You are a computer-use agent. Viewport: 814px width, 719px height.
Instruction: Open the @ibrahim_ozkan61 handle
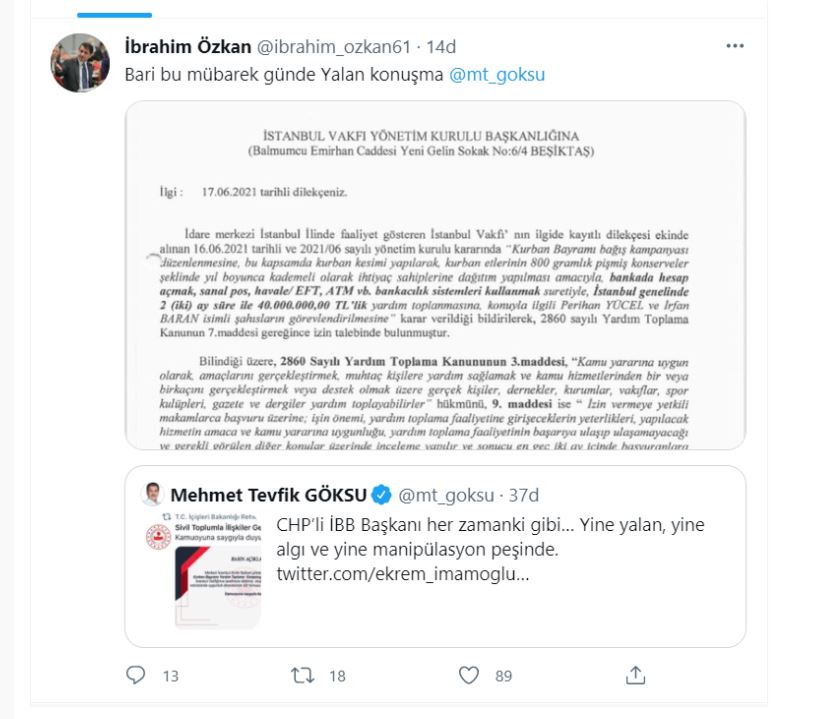click(335, 47)
